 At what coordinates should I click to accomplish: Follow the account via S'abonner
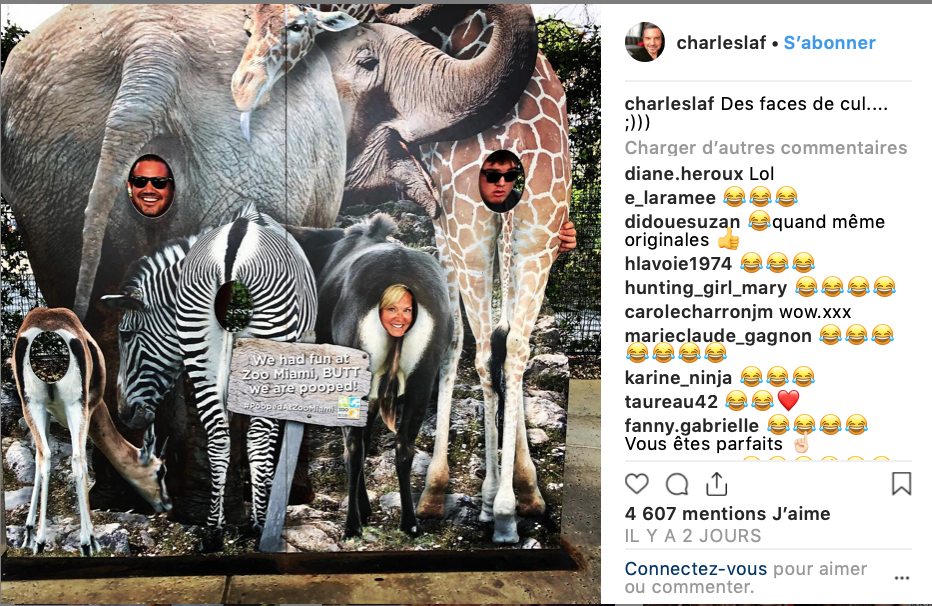tap(829, 43)
